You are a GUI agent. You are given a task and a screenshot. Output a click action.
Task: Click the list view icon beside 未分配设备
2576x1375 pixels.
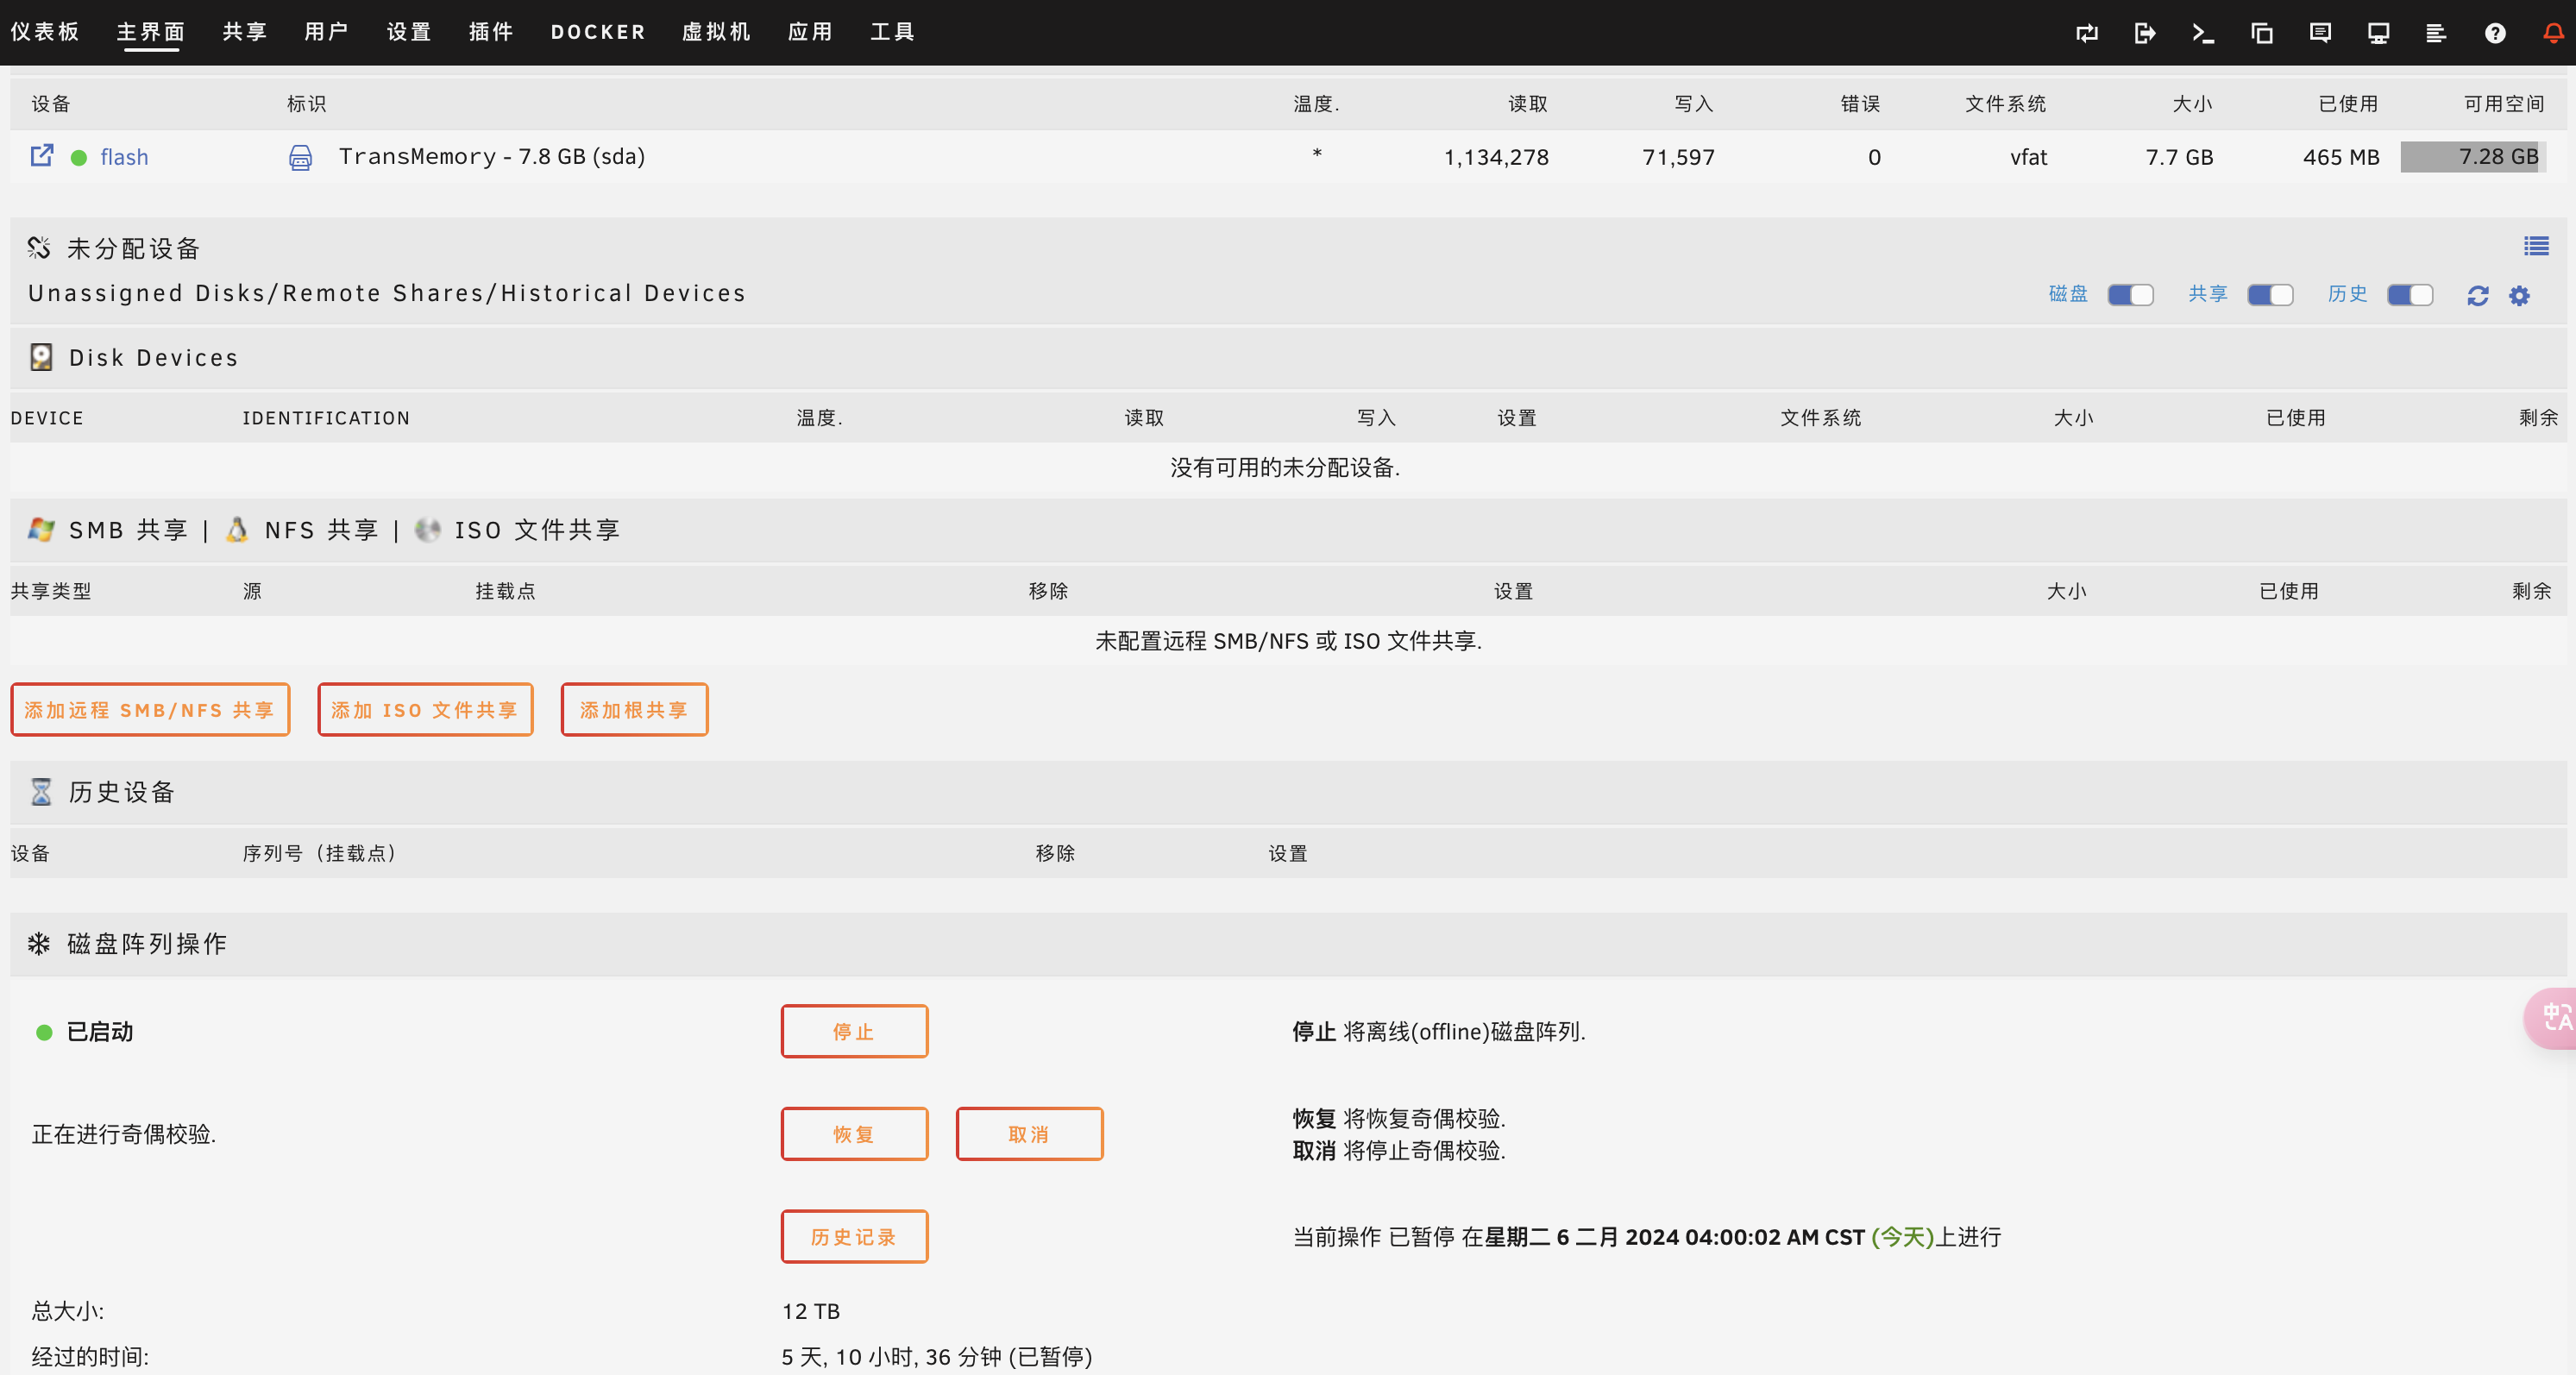pyautogui.click(x=2536, y=246)
